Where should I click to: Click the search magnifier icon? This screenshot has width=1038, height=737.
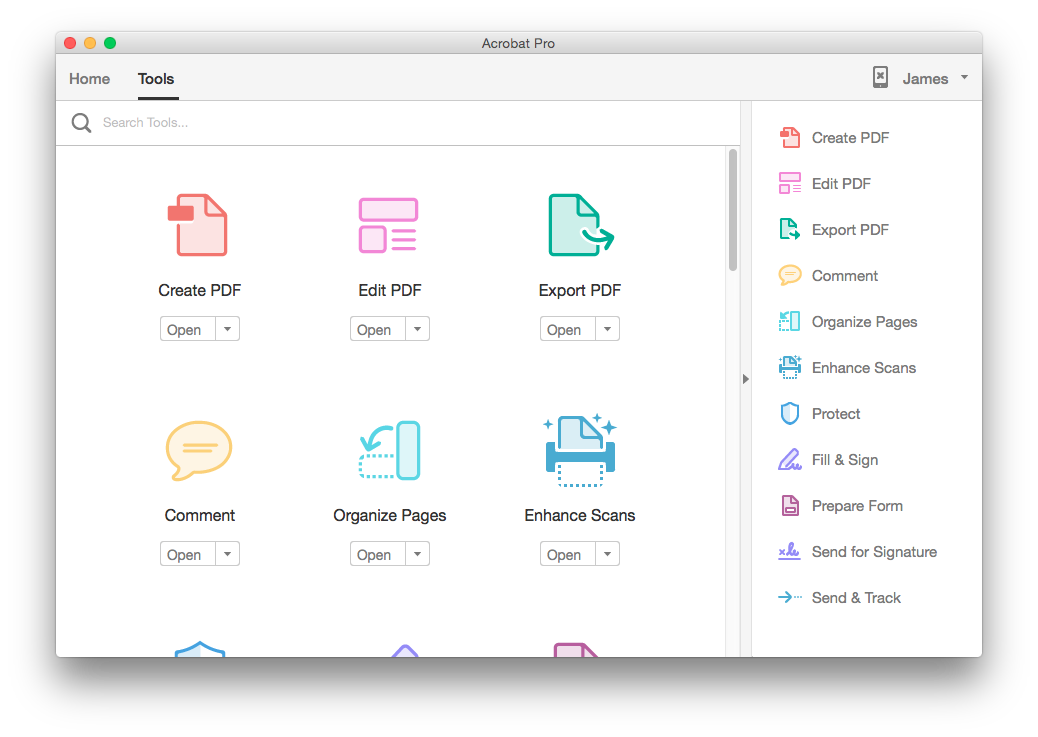click(81, 123)
